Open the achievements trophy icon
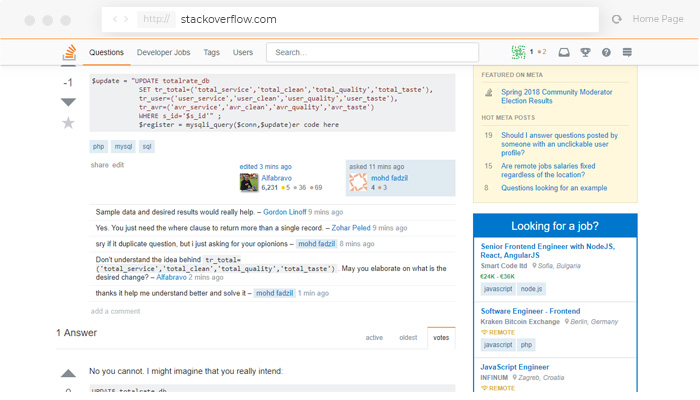 pos(585,52)
